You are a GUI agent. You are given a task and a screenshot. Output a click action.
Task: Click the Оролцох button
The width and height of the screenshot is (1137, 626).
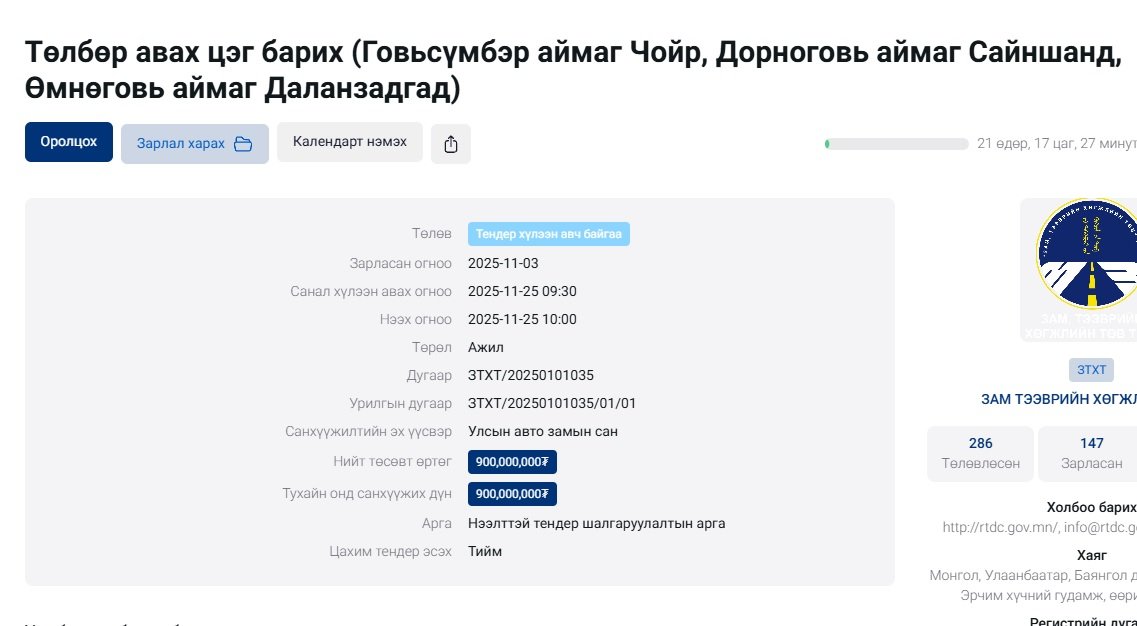[69, 142]
